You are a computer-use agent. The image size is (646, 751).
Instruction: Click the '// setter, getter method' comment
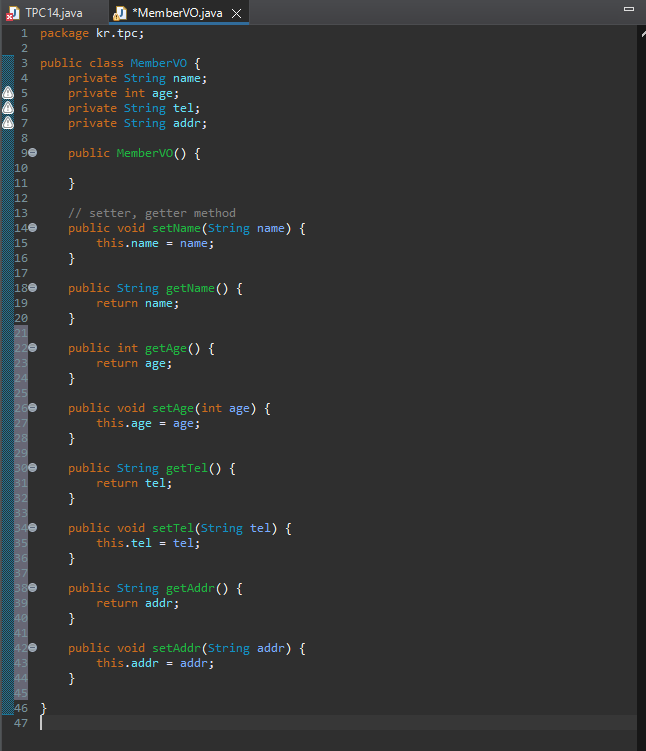click(152, 213)
